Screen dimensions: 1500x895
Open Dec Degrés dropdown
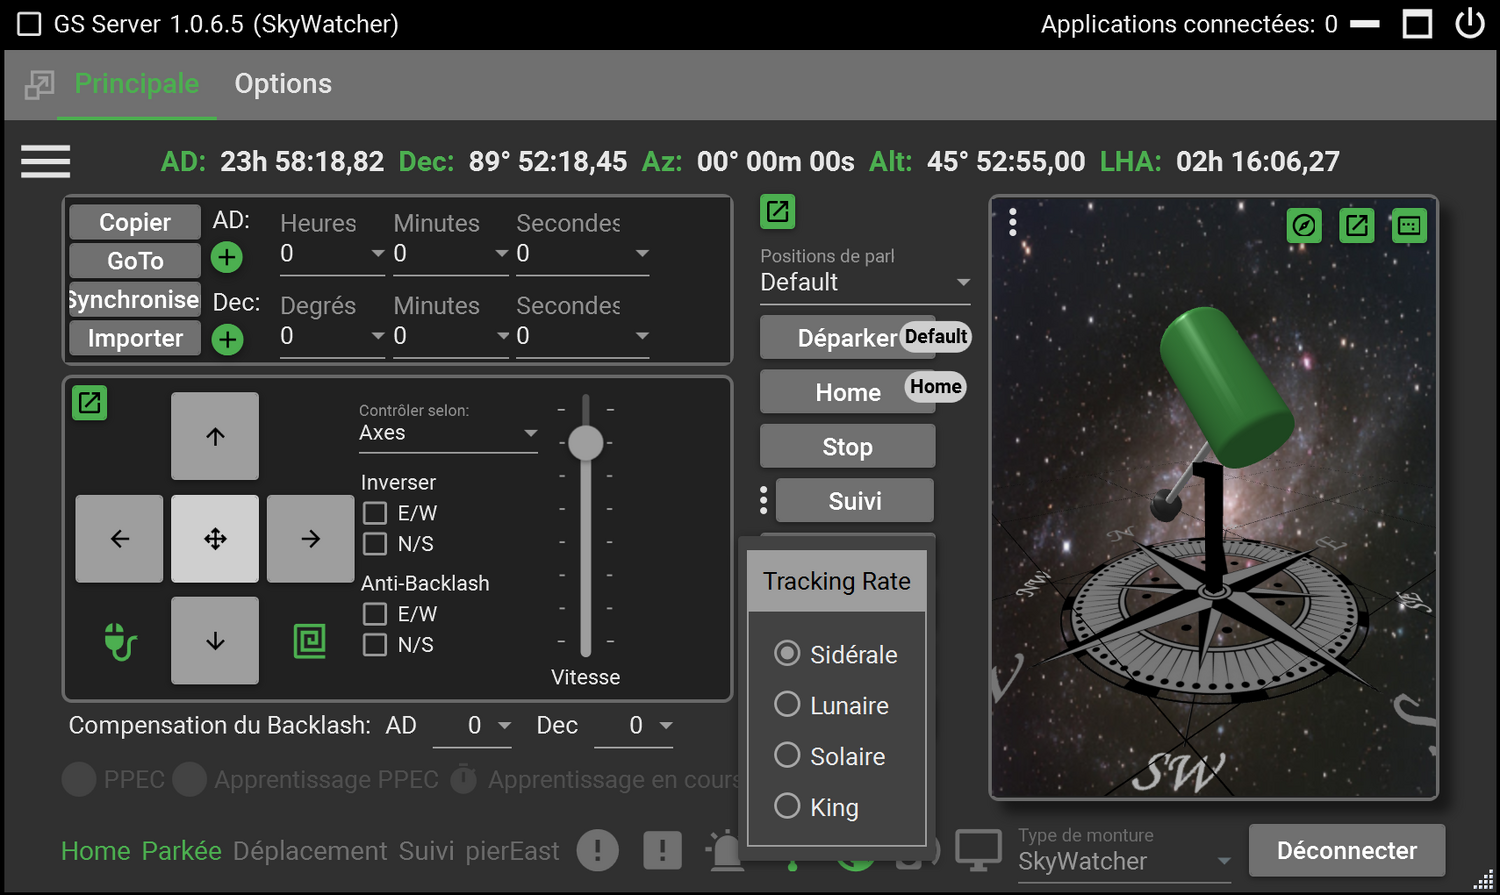[332, 336]
